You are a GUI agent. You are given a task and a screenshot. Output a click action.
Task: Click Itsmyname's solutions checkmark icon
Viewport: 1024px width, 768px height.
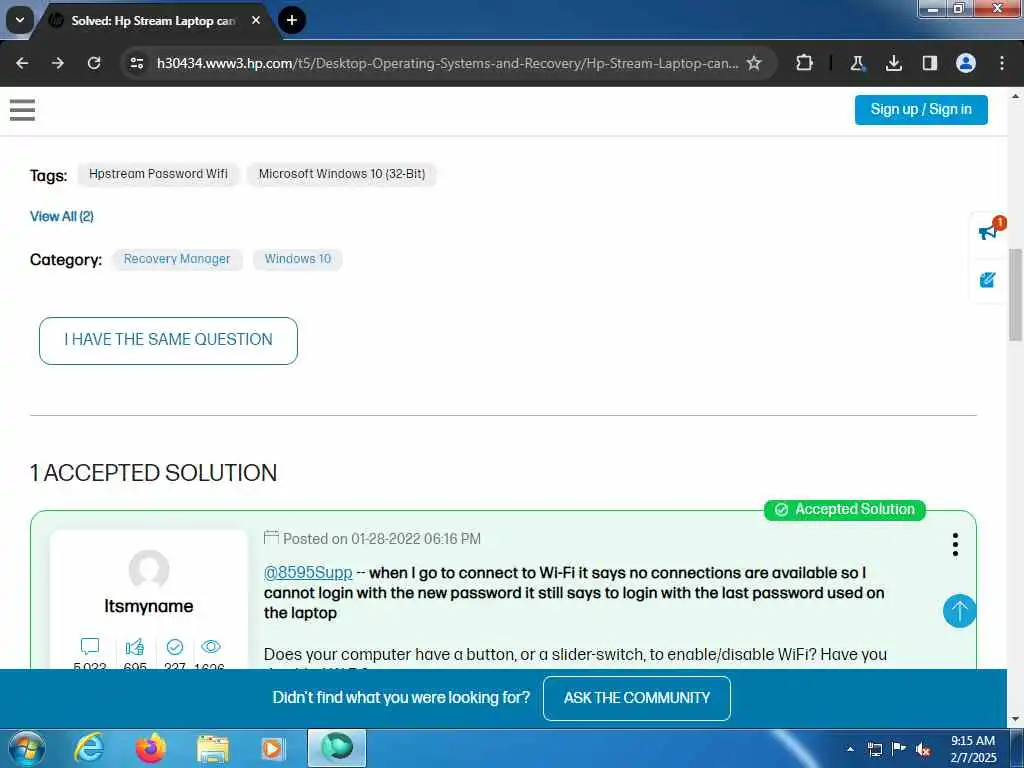[x=175, y=647]
